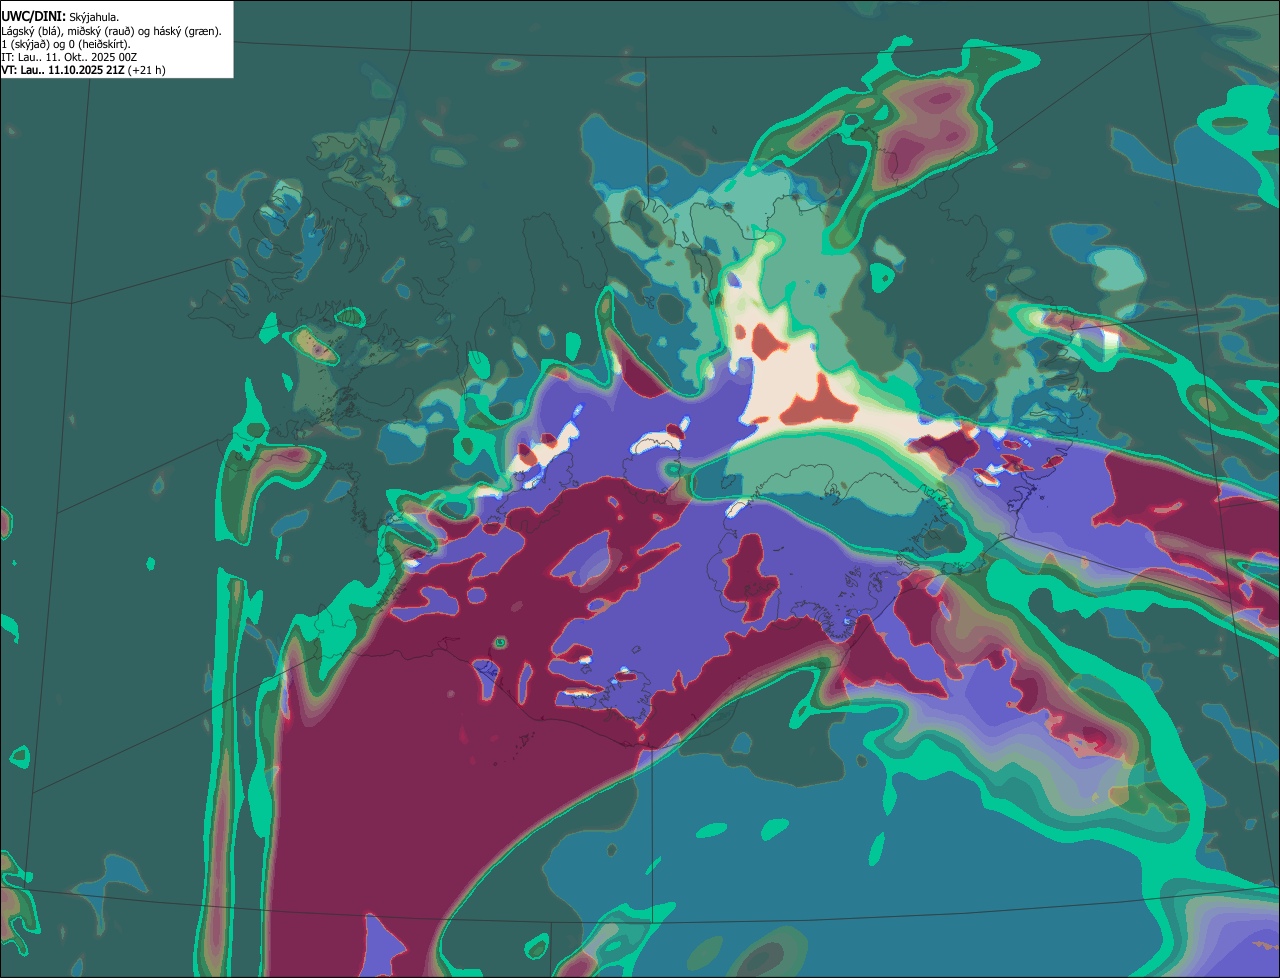
Task: Click the line "Lágský (blá), miðský (rauð) og háský (græn)."
Action: point(112,31)
